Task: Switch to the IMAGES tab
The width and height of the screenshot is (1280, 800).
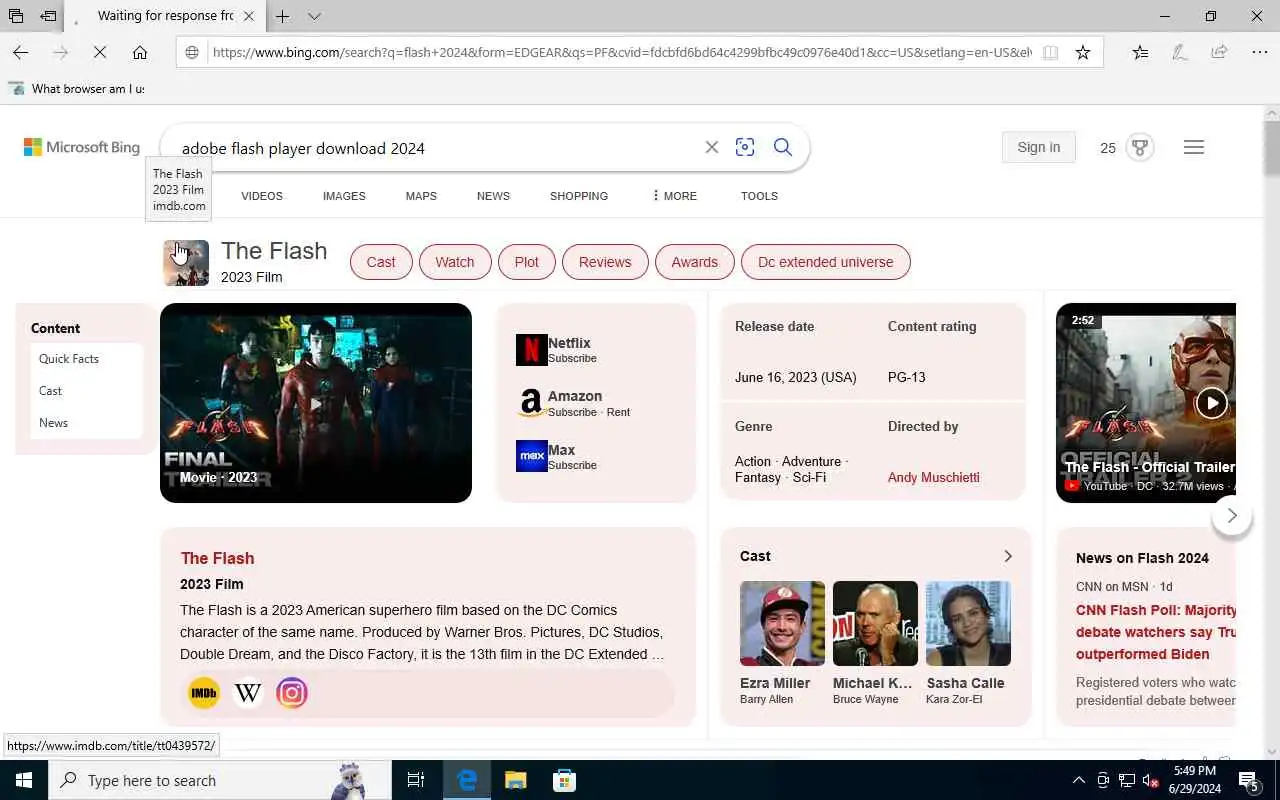Action: (344, 196)
